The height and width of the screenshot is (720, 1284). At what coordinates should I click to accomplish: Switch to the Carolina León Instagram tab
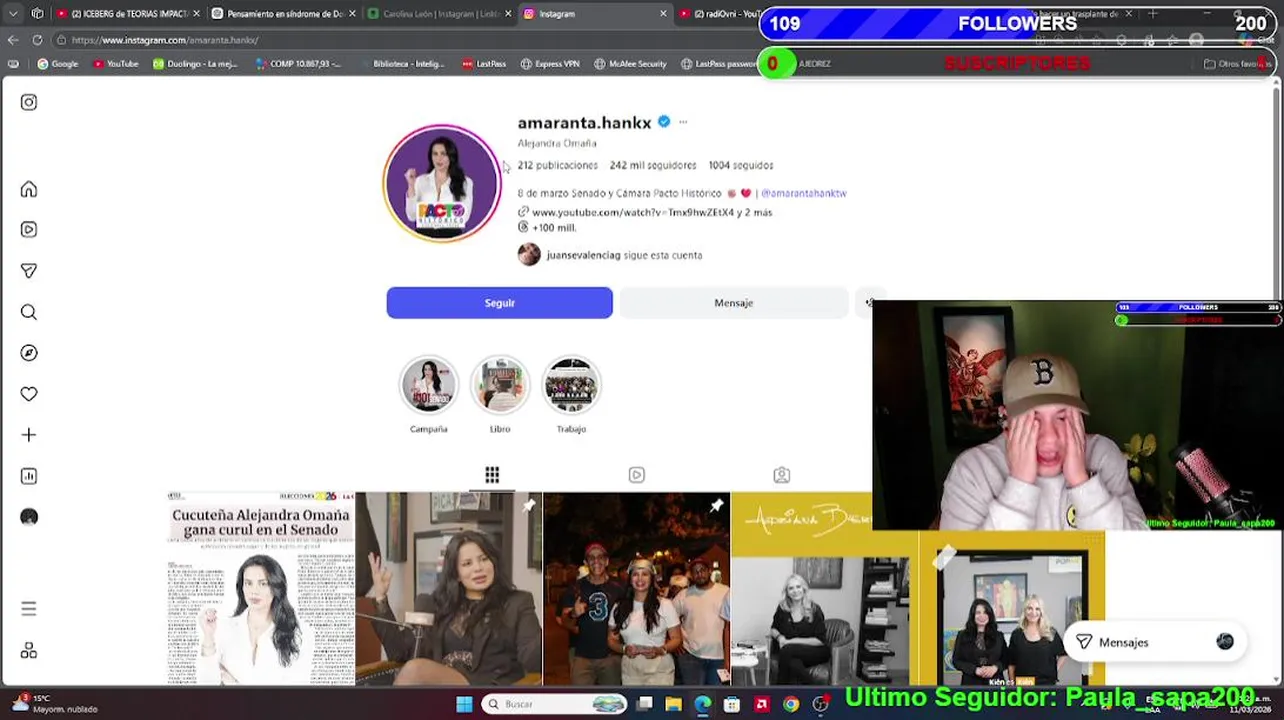(x=441, y=14)
